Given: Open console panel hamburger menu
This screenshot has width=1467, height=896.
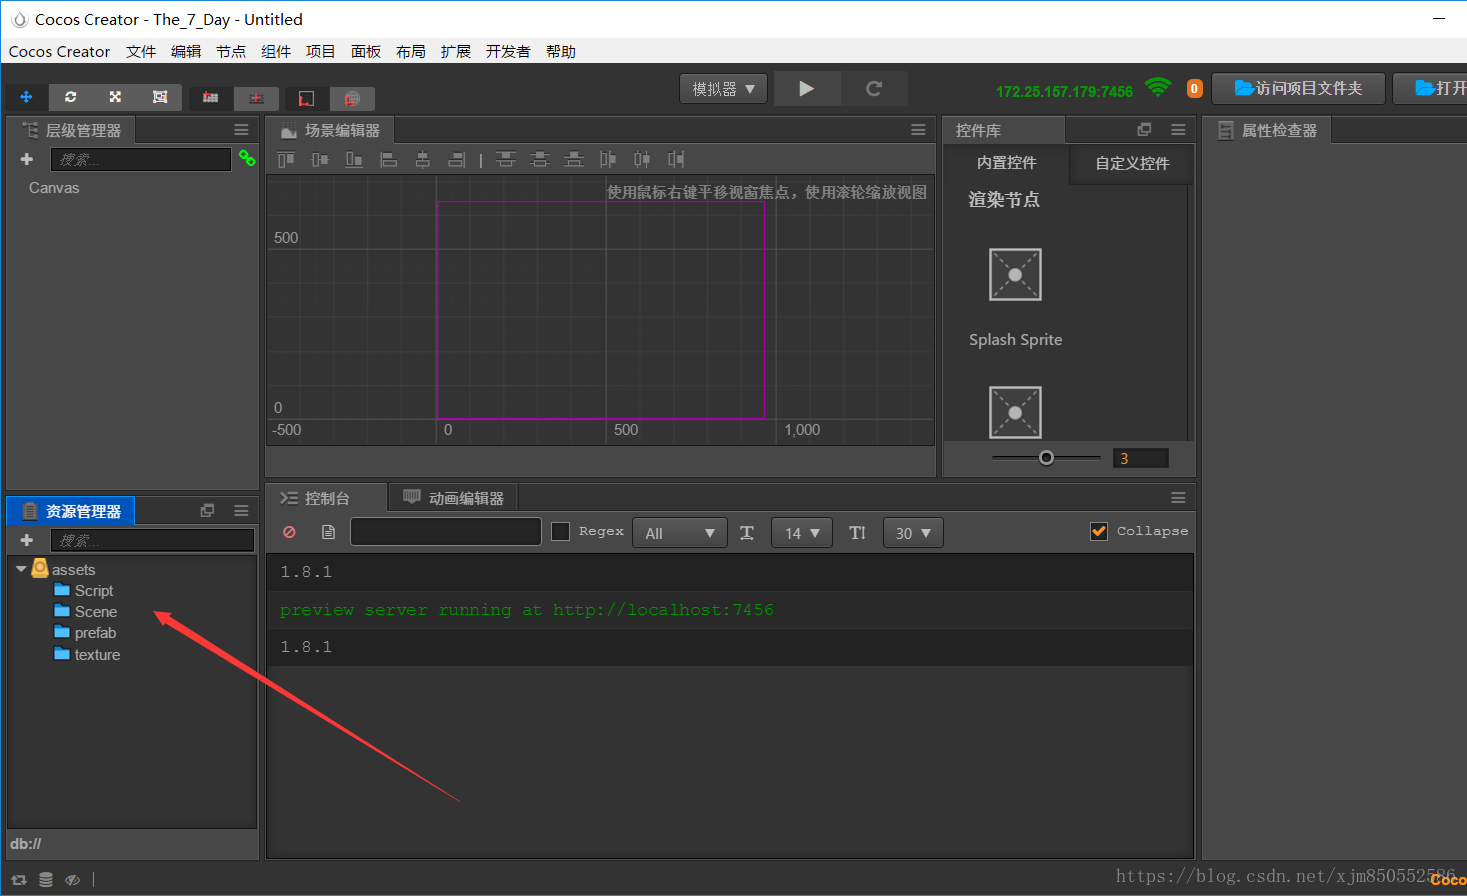Looking at the screenshot, I should (x=1178, y=498).
